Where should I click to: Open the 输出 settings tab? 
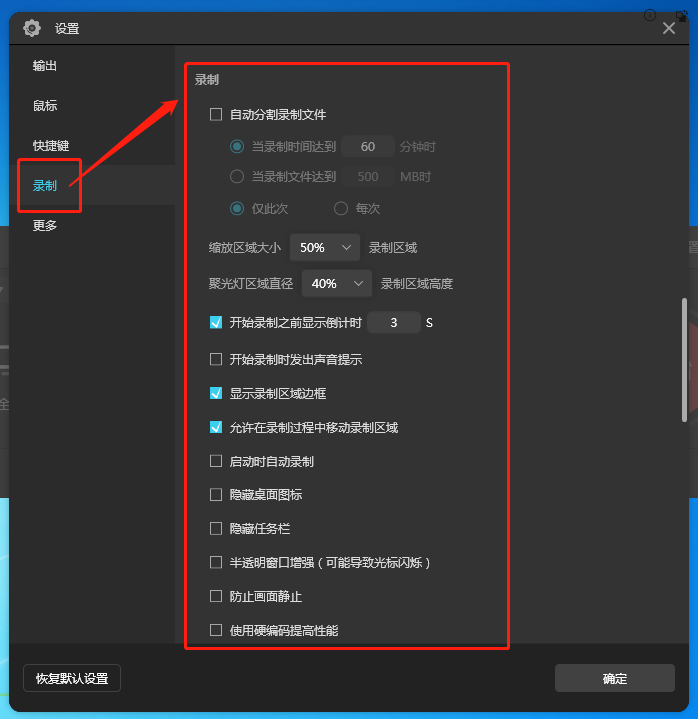click(x=44, y=66)
